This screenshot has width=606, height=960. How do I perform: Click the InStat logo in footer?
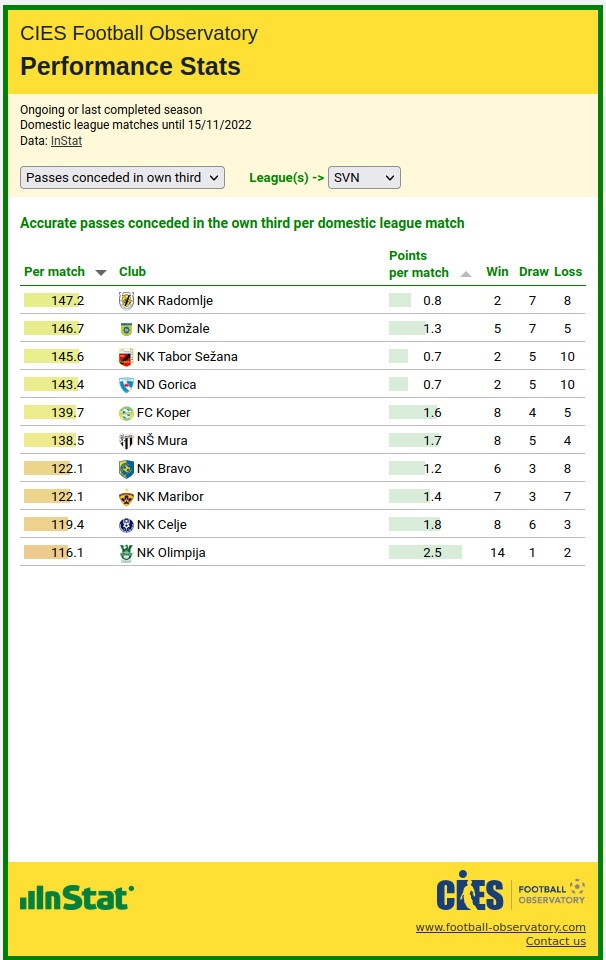click(x=77, y=897)
